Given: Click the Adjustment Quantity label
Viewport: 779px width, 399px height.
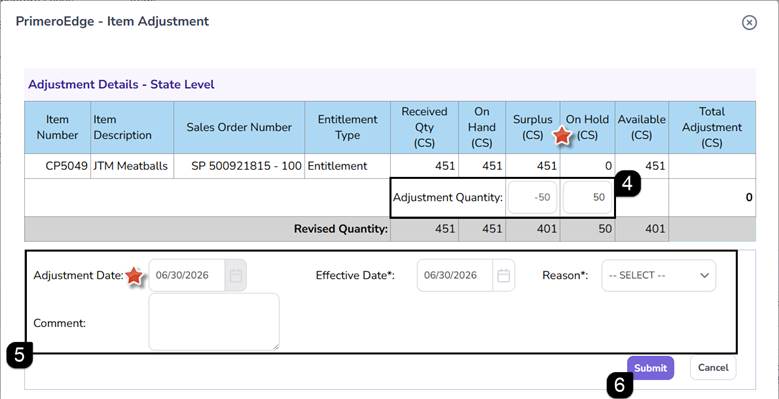Looking at the screenshot, I should (448, 197).
